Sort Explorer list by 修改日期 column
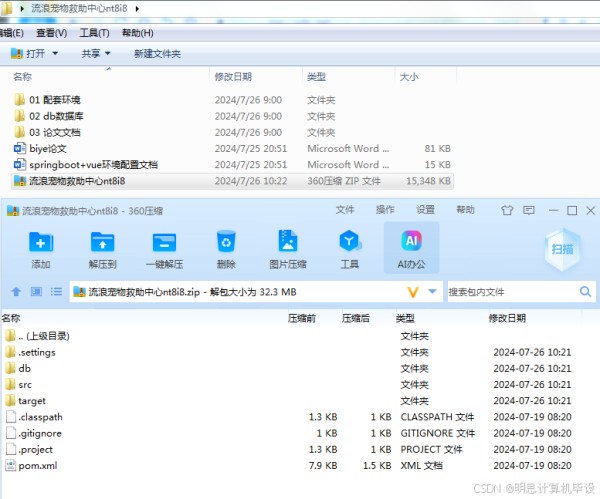The height and width of the screenshot is (499, 600). point(233,77)
